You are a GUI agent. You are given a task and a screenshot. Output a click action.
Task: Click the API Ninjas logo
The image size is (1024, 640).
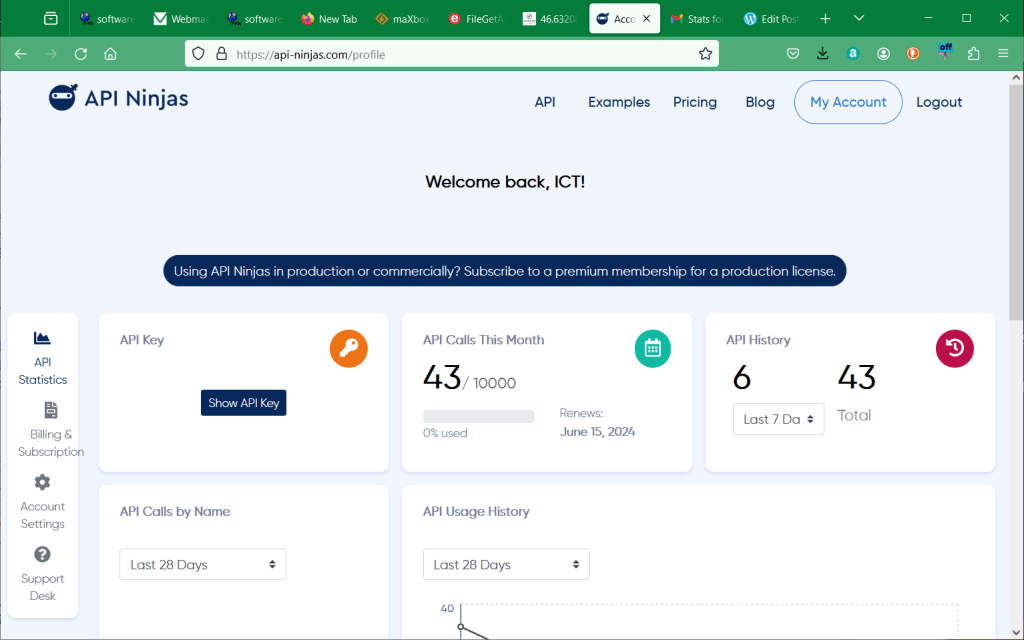118,98
